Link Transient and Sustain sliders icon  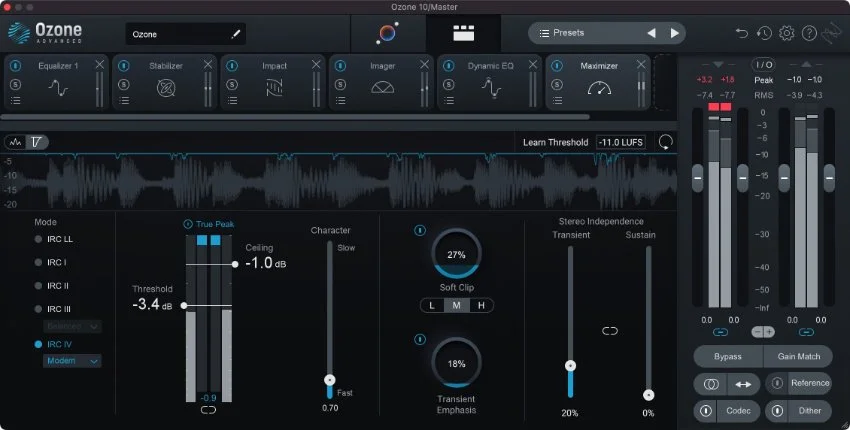[610, 331]
